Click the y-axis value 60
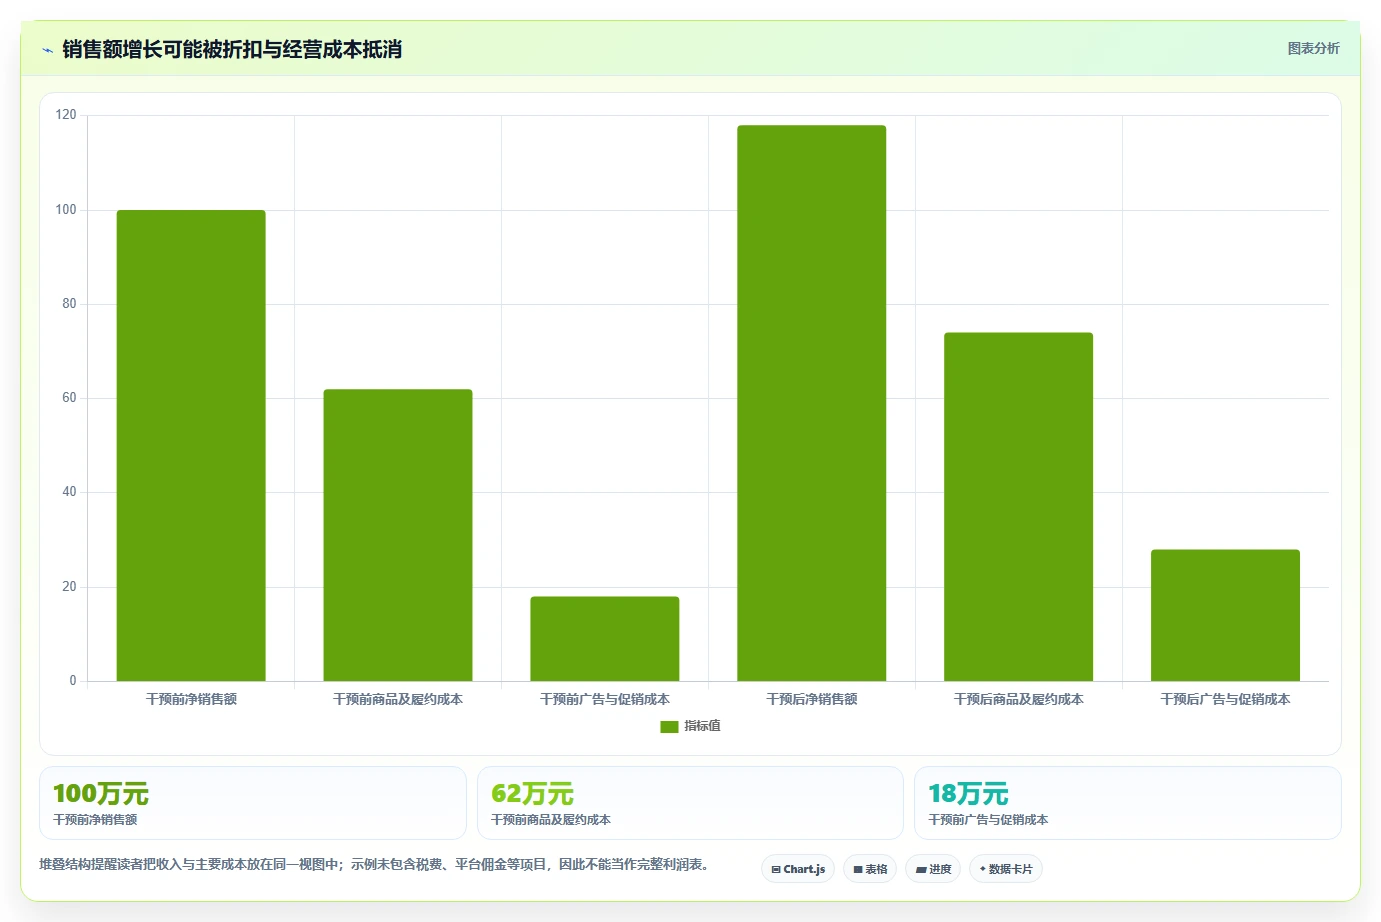Viewport: 1381px width, 922px height. [69, 398]
